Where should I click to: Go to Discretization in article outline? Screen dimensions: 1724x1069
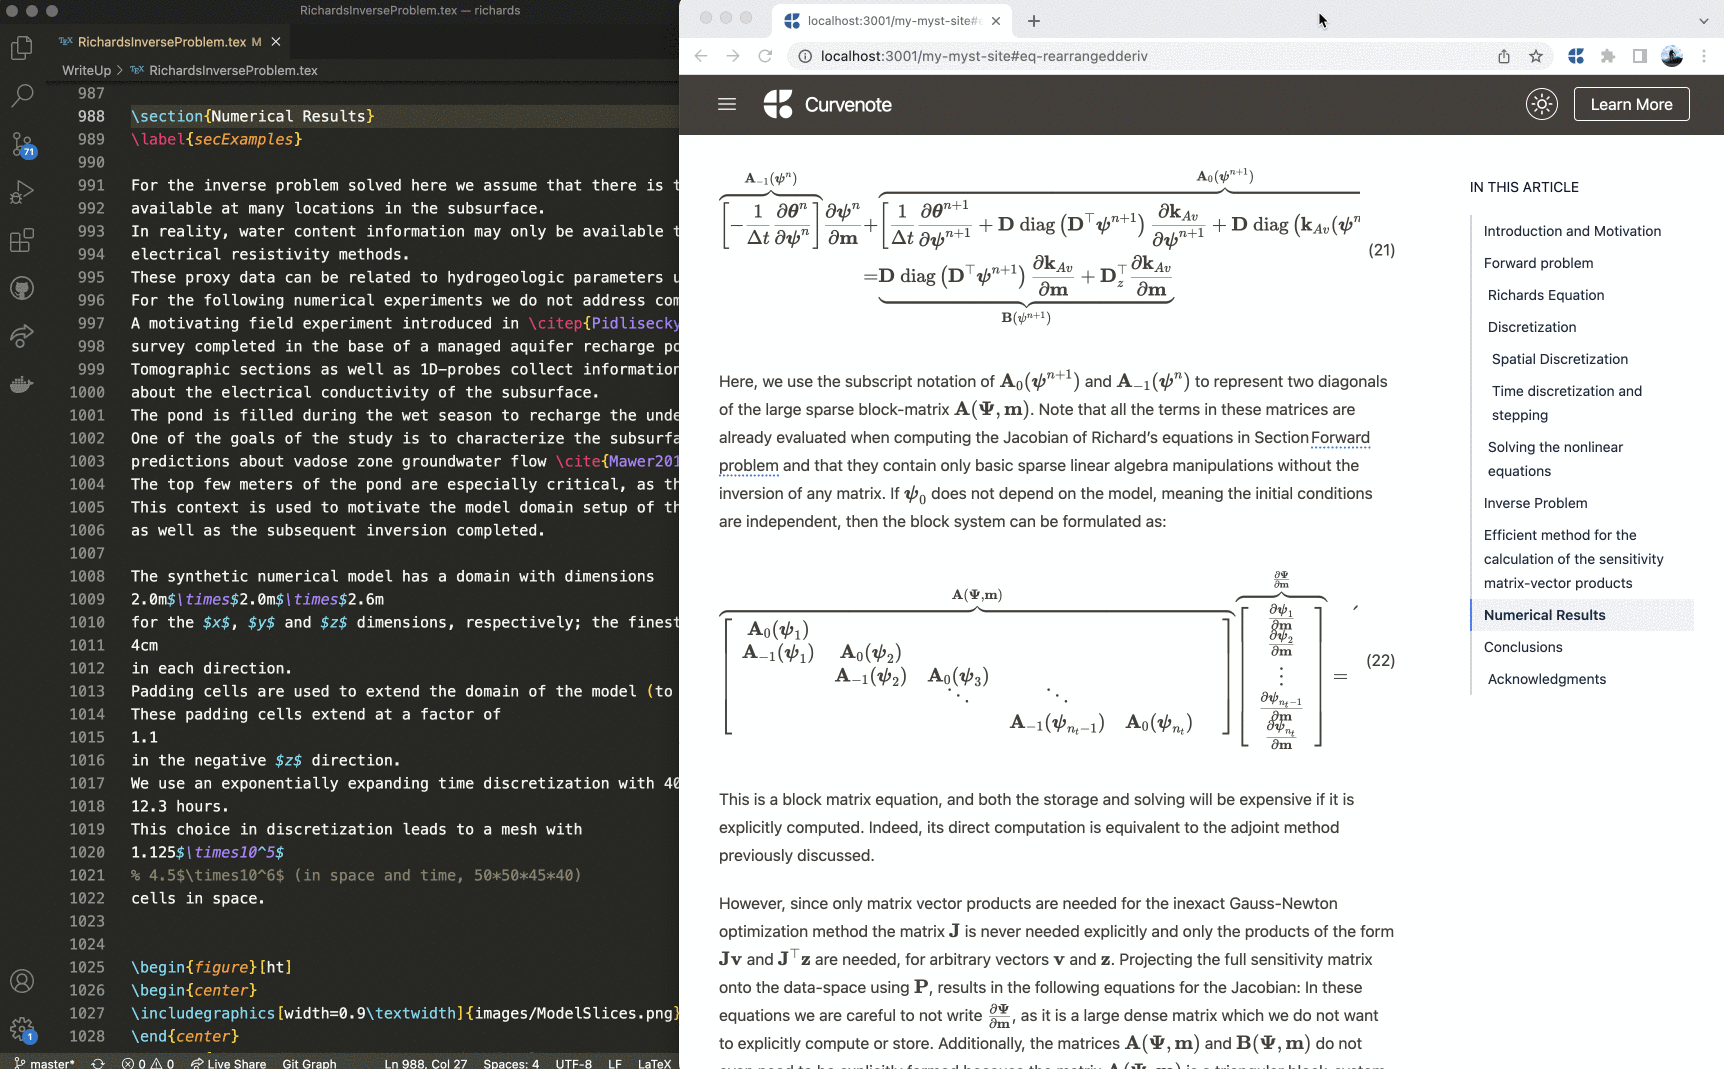point(1531,327)
